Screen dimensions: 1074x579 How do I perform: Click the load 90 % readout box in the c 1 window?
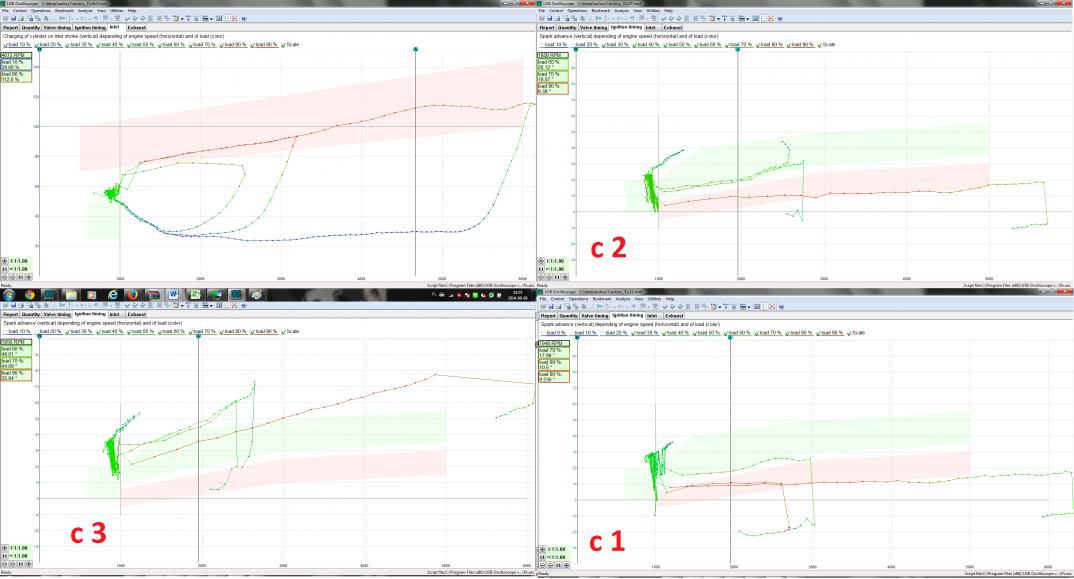[x=552, y=376]
